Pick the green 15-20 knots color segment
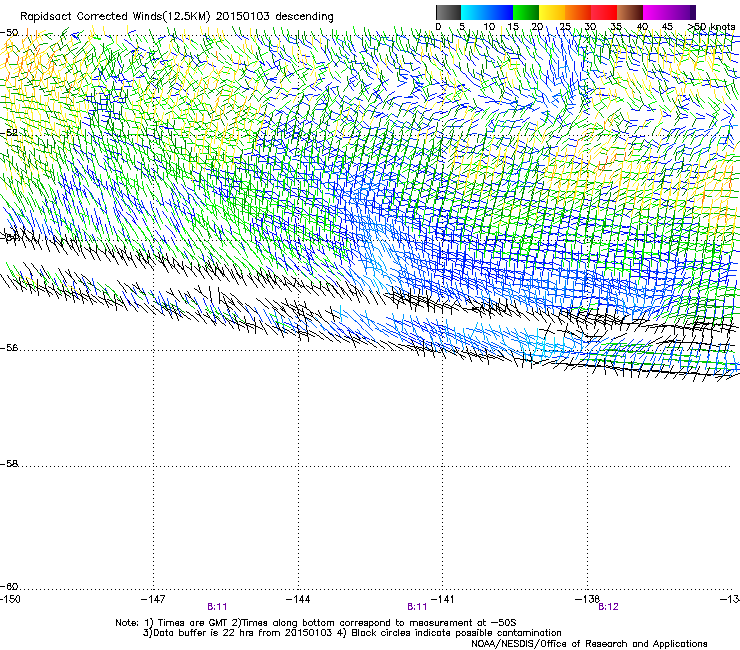This screenshot has height=650, width=740. [525, 12]
